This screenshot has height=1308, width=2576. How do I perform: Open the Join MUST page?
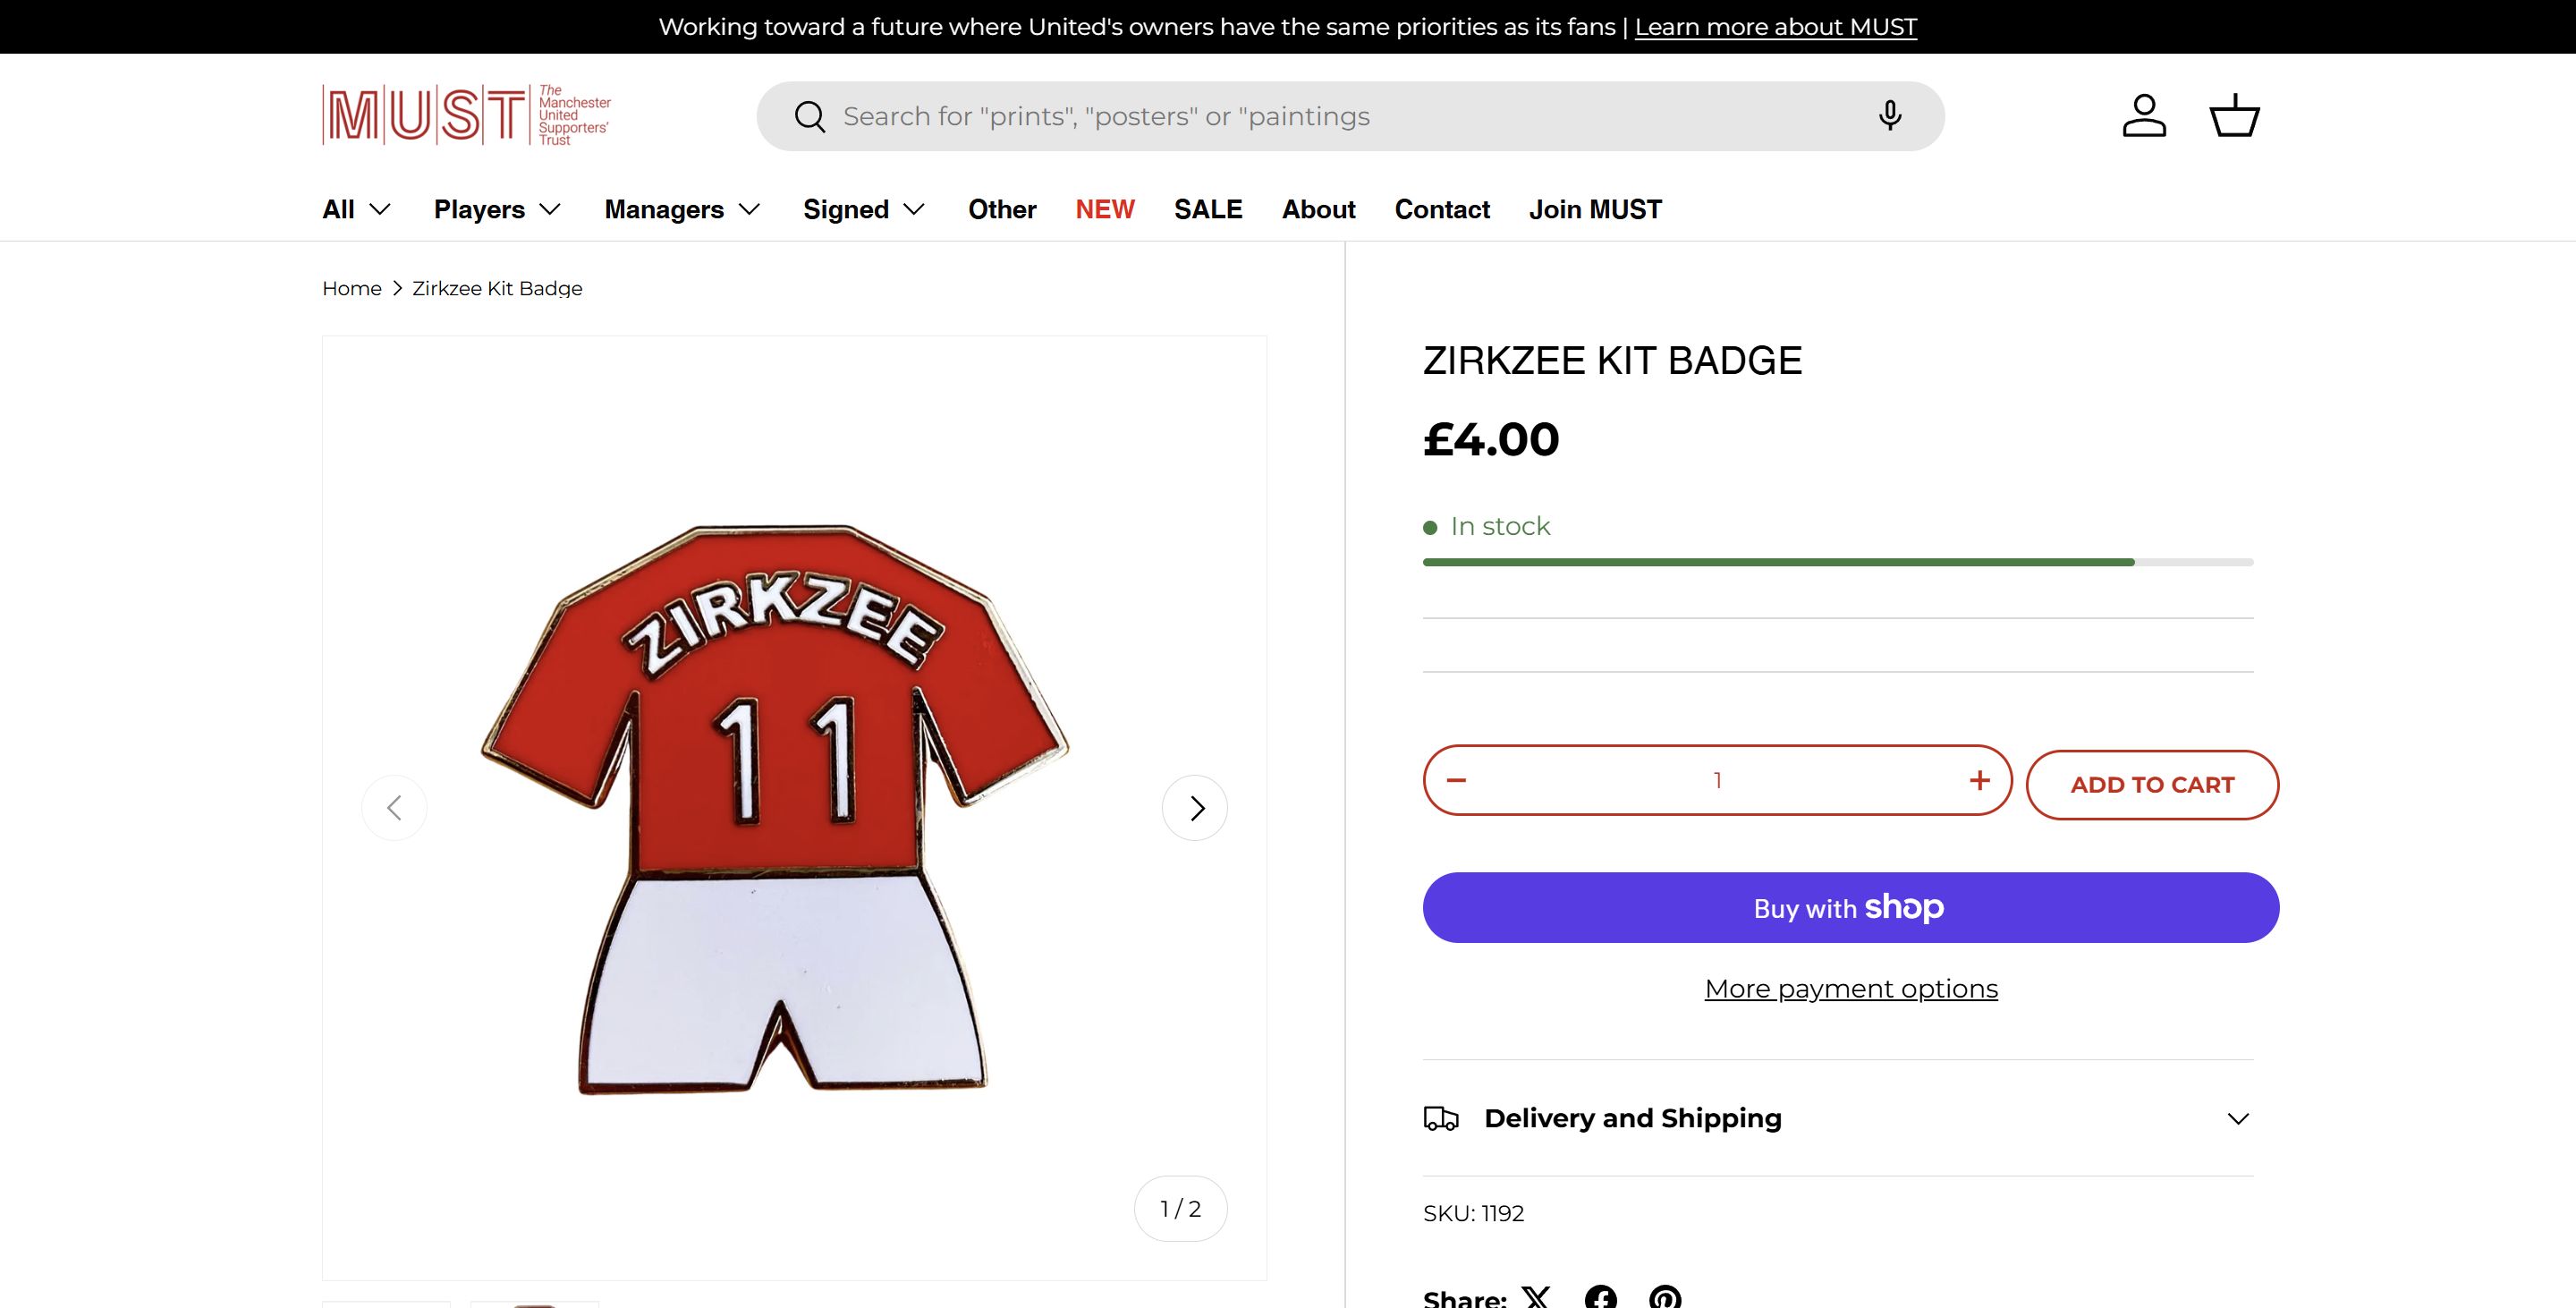[1595, 209]
